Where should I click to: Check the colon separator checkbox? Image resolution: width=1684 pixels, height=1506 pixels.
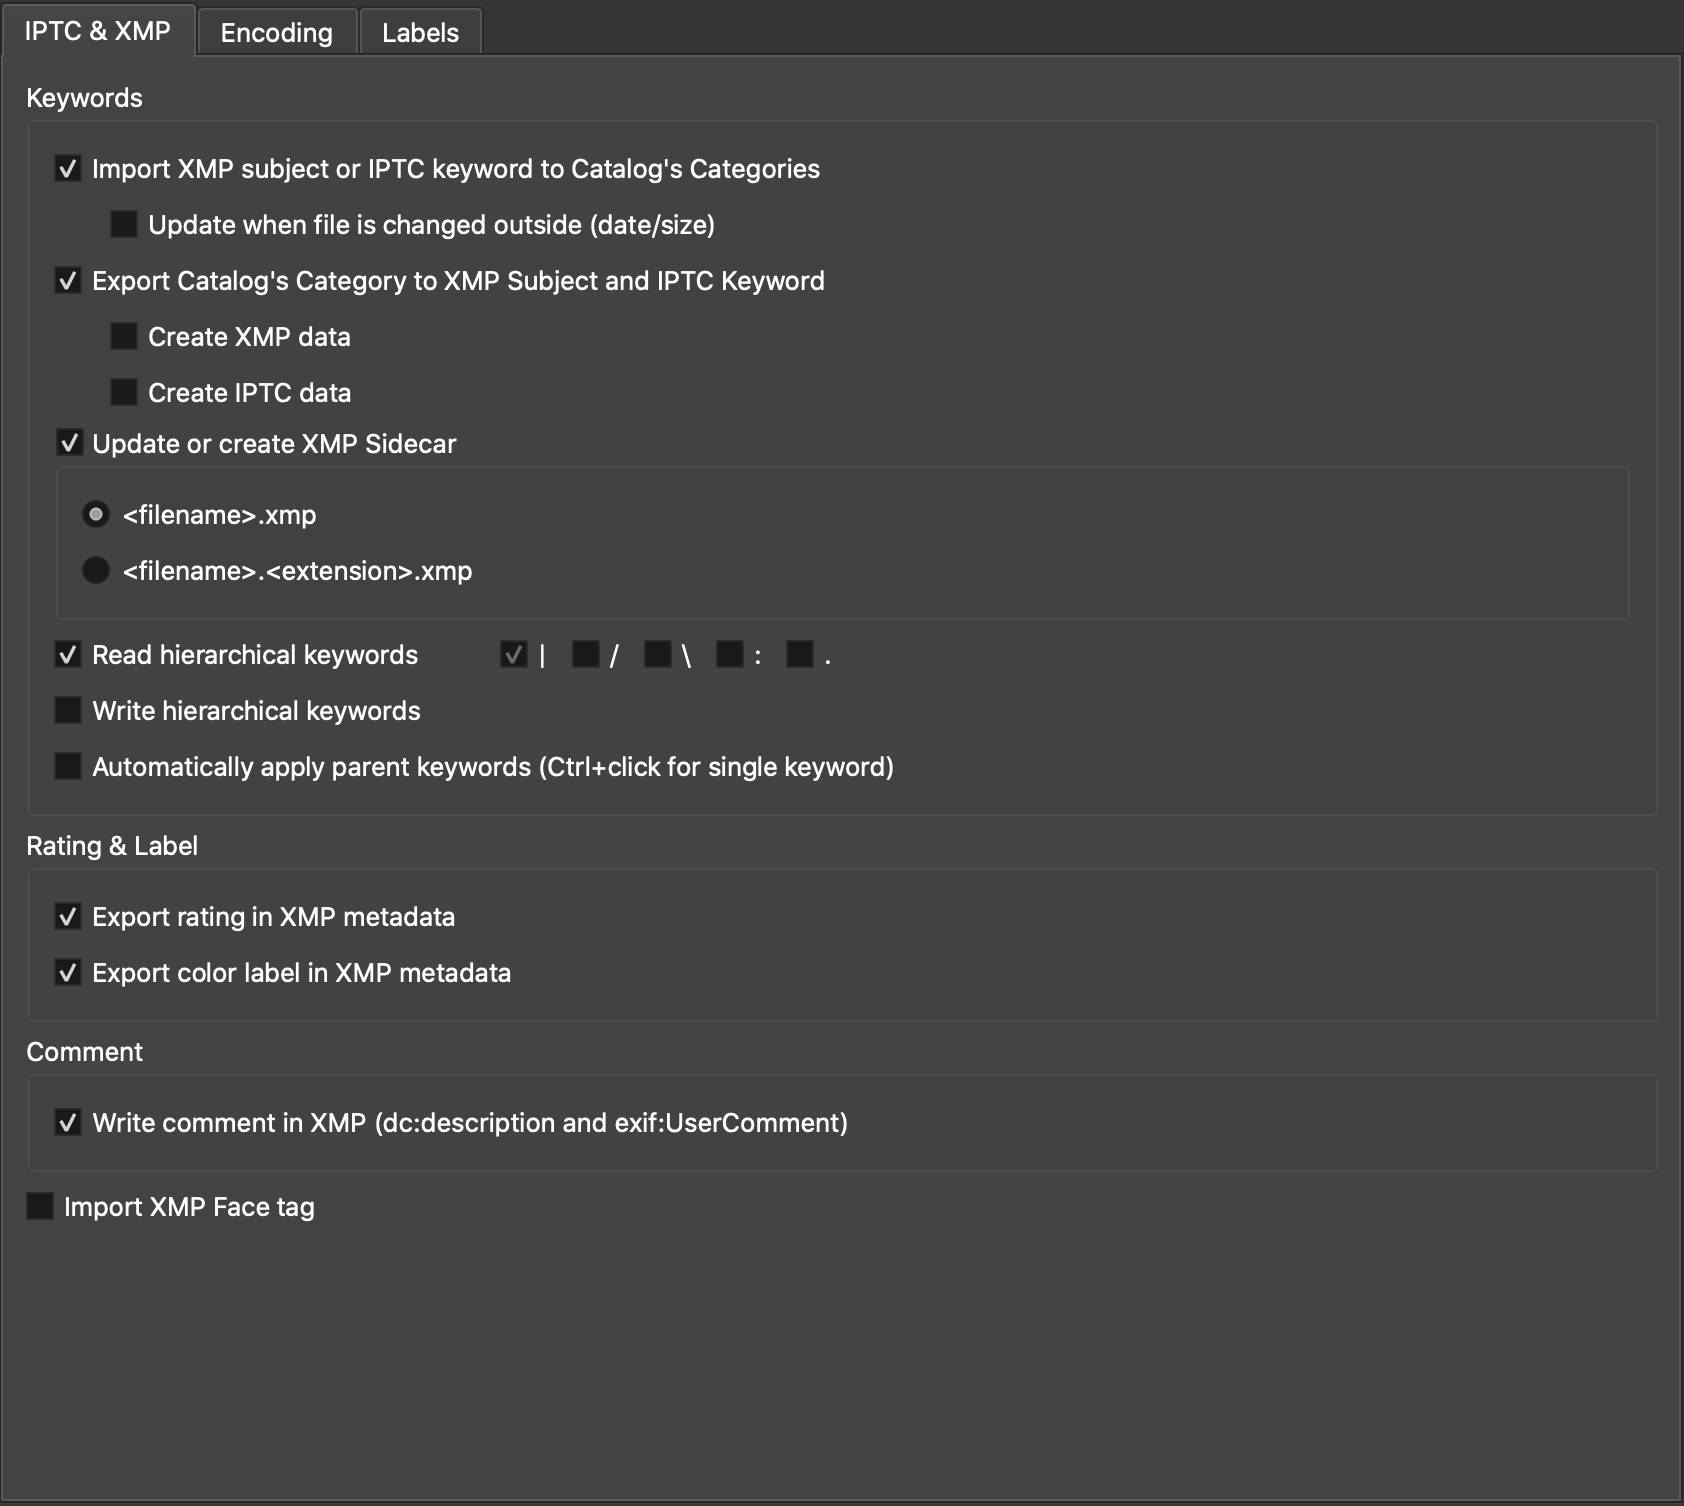tap(730, 655)
